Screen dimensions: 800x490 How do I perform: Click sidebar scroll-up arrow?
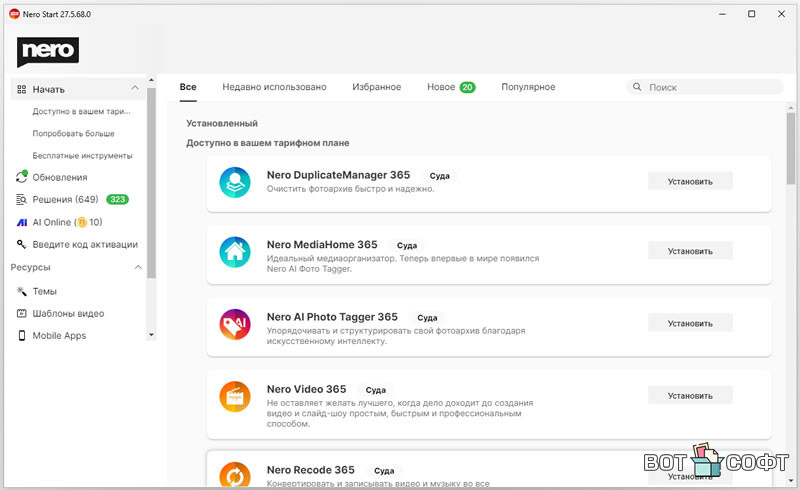coord(151,80)
